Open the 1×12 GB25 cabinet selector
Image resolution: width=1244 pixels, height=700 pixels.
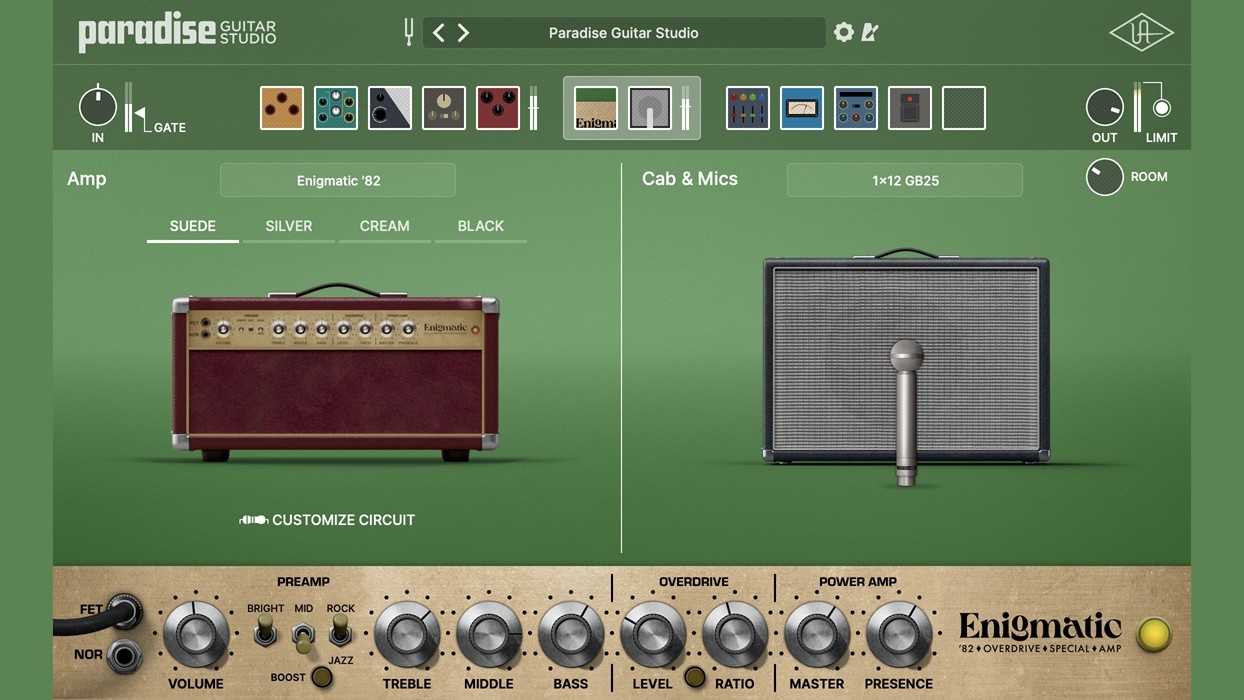click(905, 181)
